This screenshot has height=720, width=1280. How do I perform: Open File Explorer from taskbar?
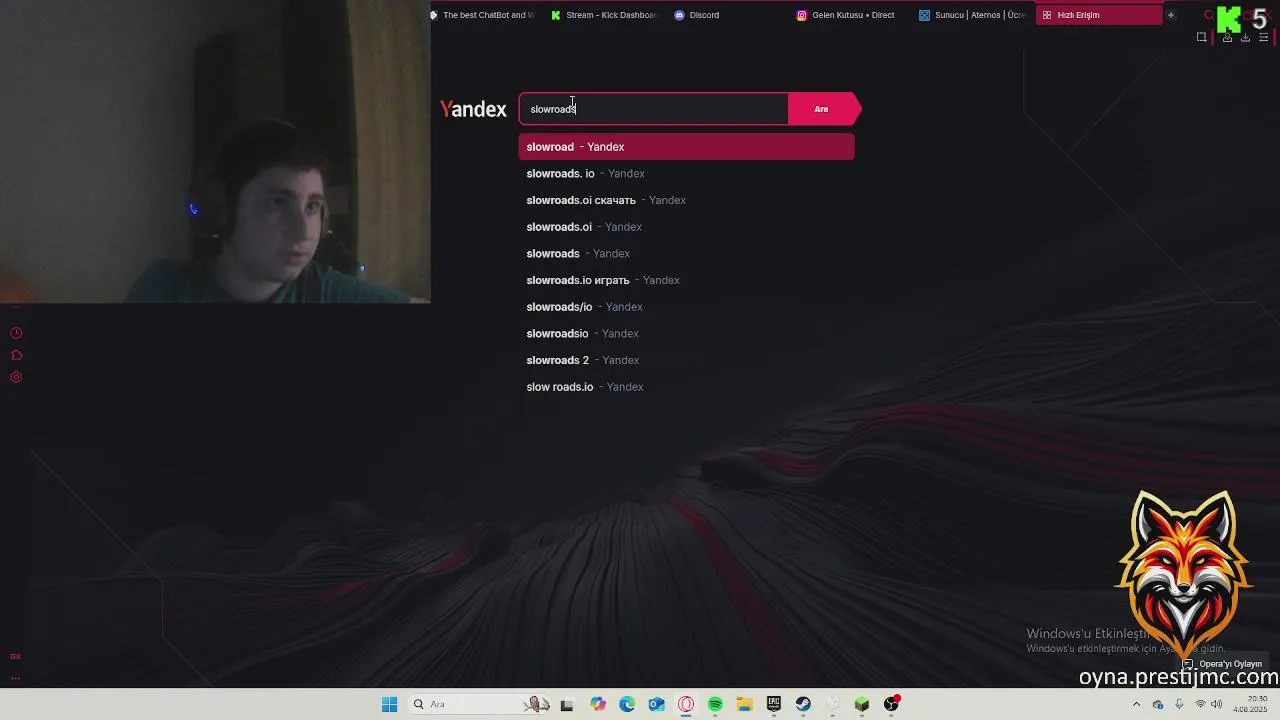coord(744,704)
